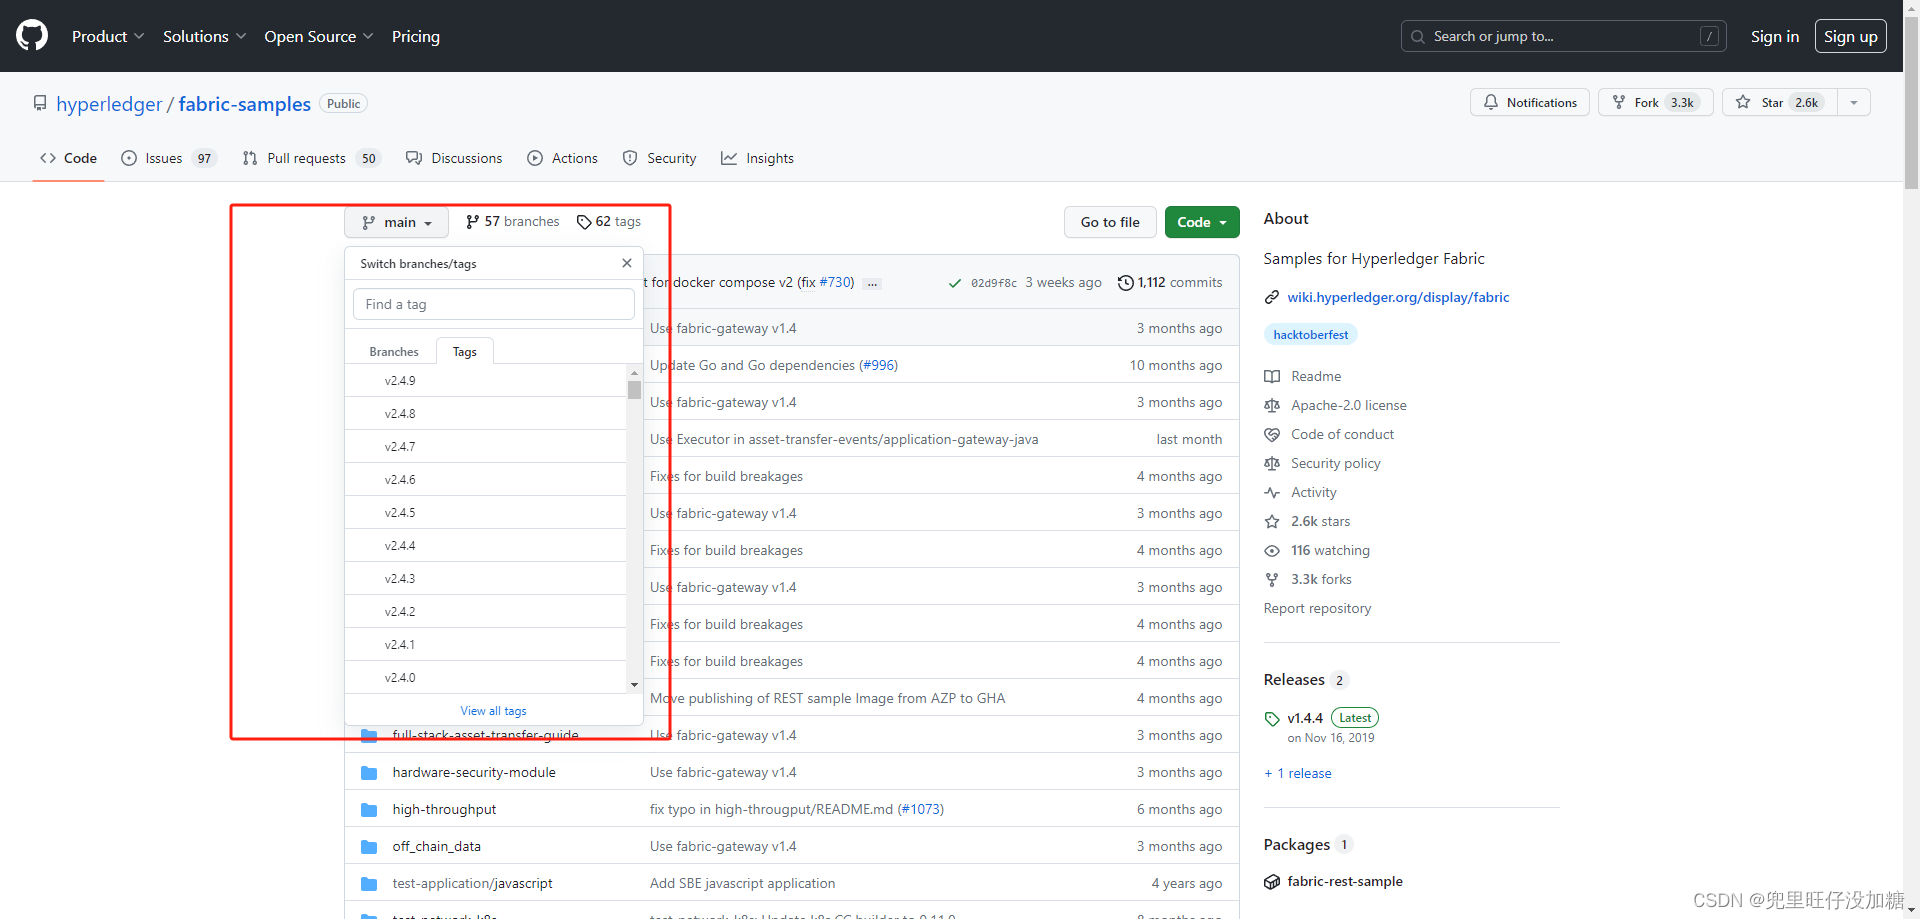
Task: Click the Find a tag input
Action: 494,304
